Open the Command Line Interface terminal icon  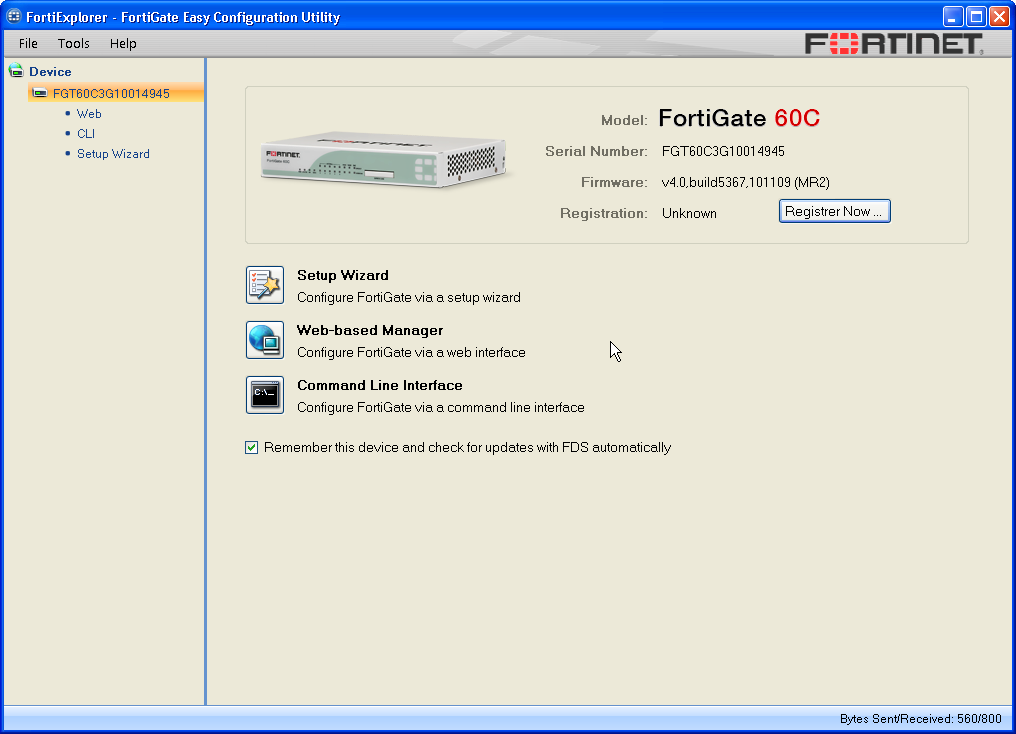[x=264, y=395]
